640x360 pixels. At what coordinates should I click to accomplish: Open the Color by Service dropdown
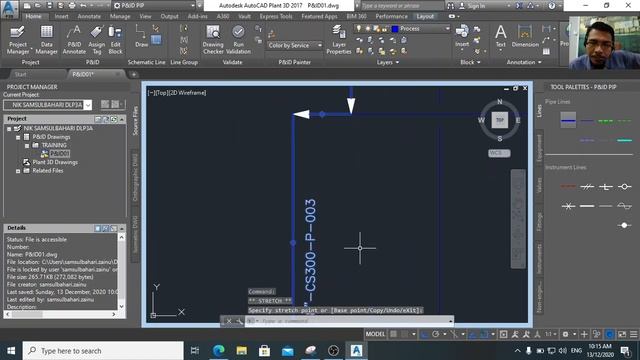(295, 45)
